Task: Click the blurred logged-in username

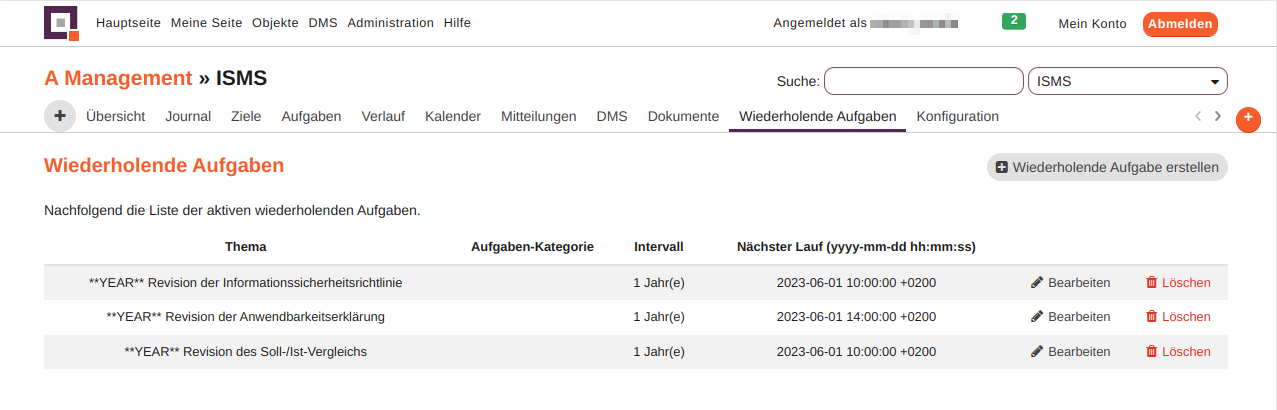Action: coord(915,23)
